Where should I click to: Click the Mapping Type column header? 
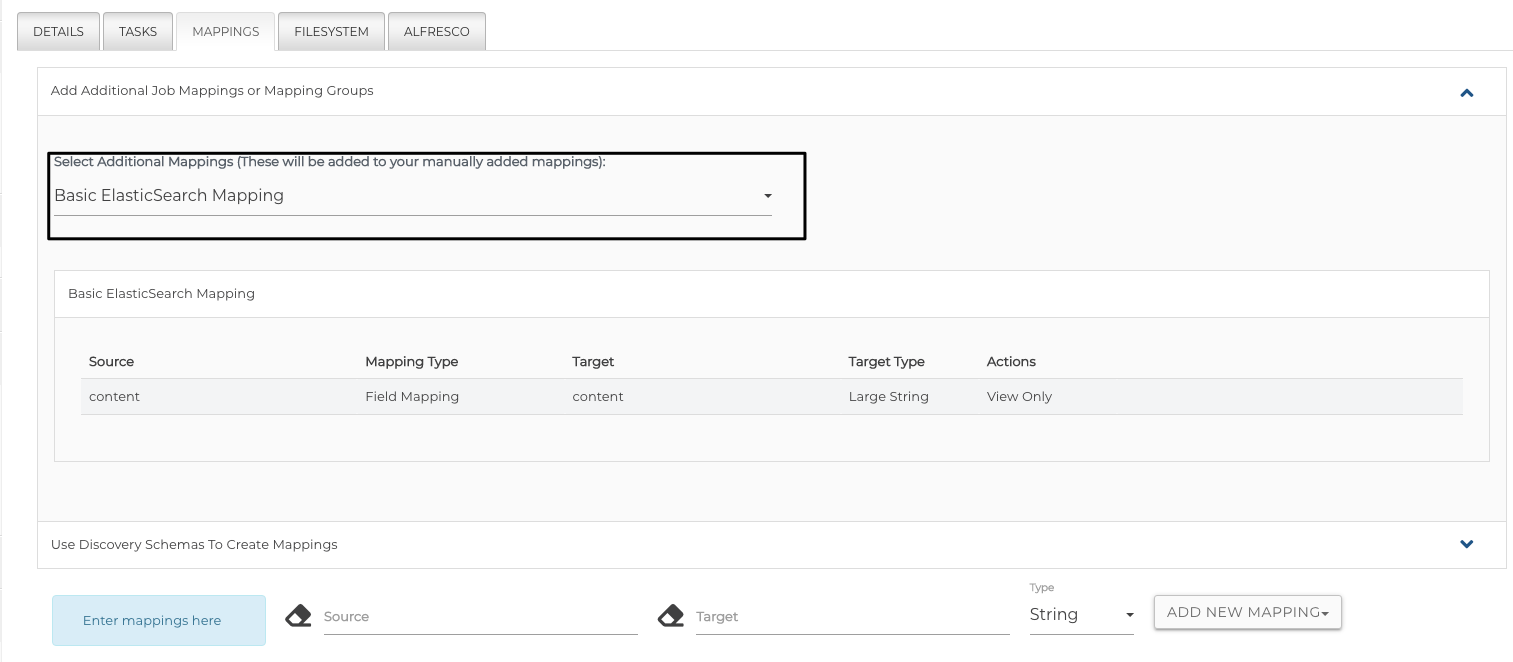(411, 362)
